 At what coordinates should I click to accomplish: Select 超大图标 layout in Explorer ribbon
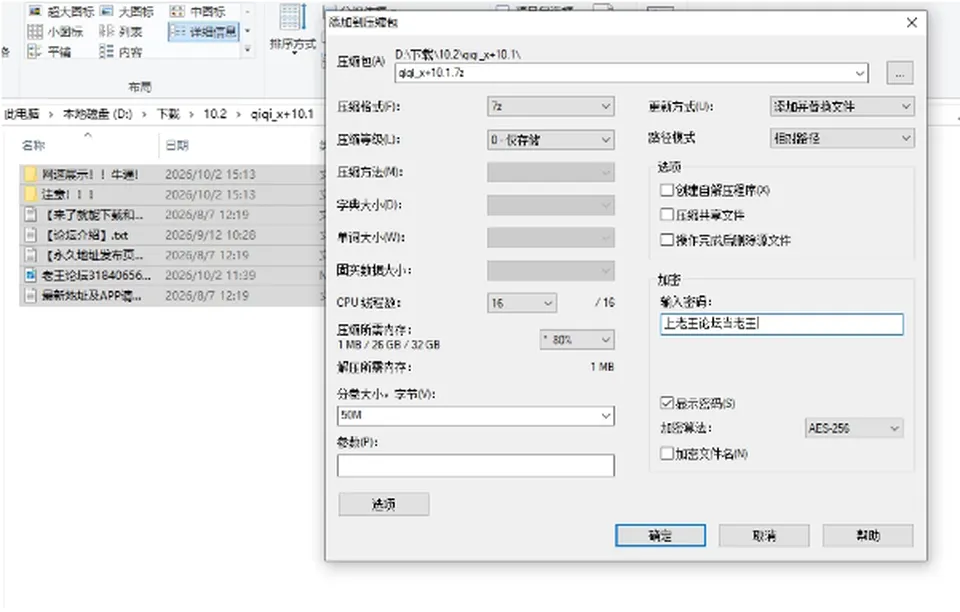coord(61,12)
